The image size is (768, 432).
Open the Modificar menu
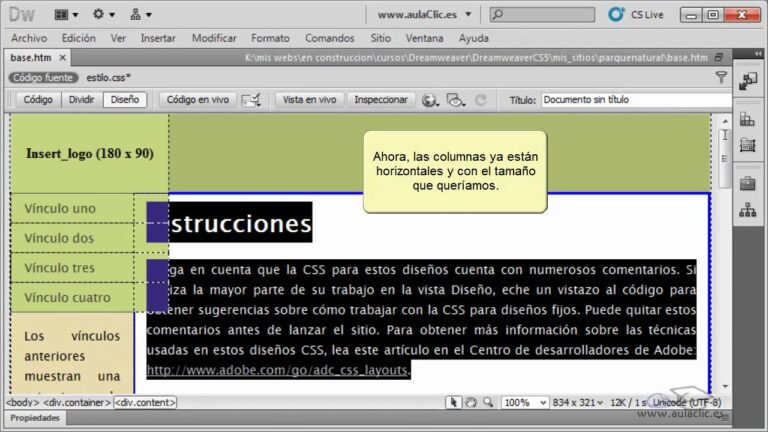(x=214, y=38)
